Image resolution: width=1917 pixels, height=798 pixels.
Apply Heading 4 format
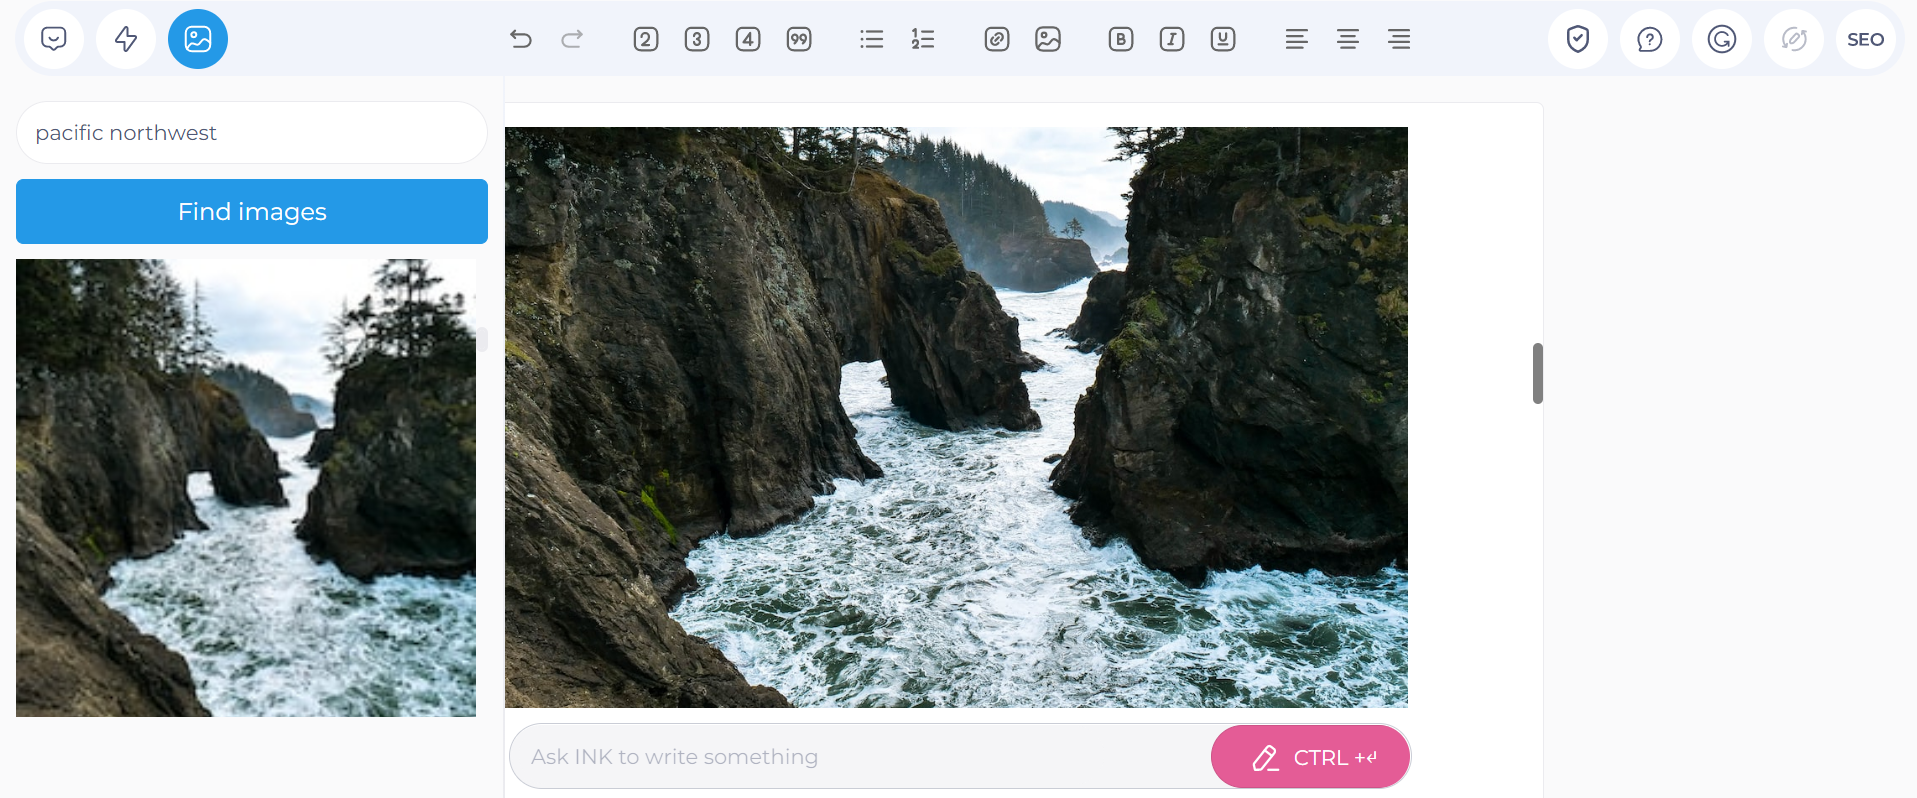pyautogui.click(x=748, y=39)
